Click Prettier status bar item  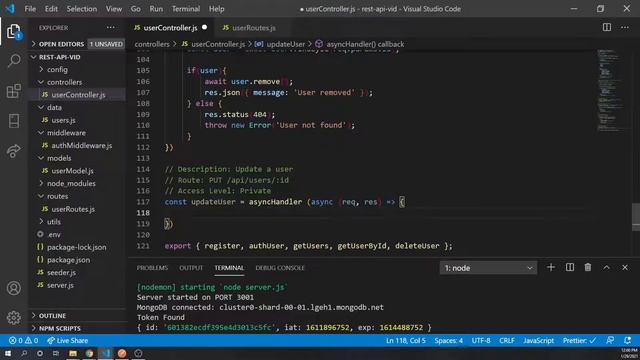[579, 340]
